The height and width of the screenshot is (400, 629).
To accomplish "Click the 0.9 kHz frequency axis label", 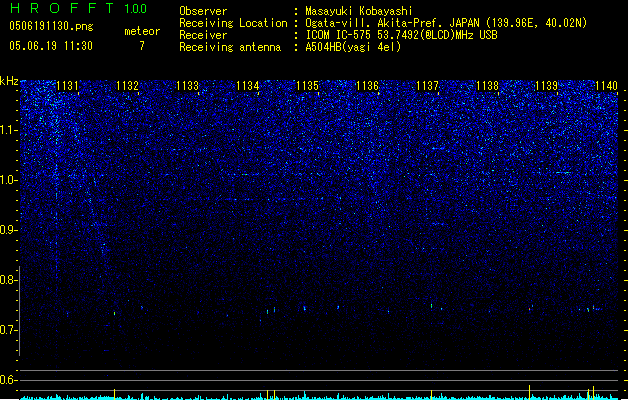I will click(9, 230).
